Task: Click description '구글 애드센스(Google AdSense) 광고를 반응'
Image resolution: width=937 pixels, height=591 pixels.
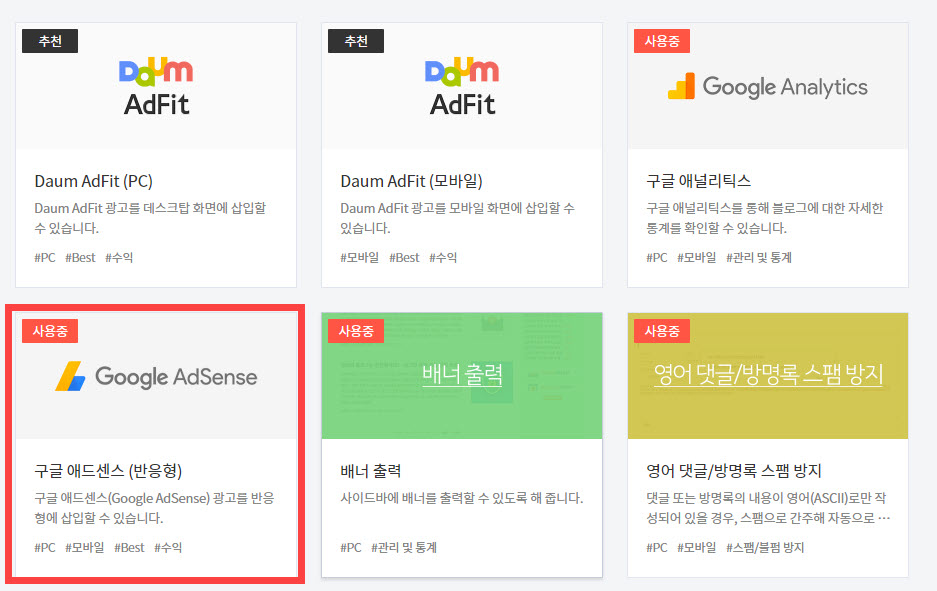Action: (154, 498)
